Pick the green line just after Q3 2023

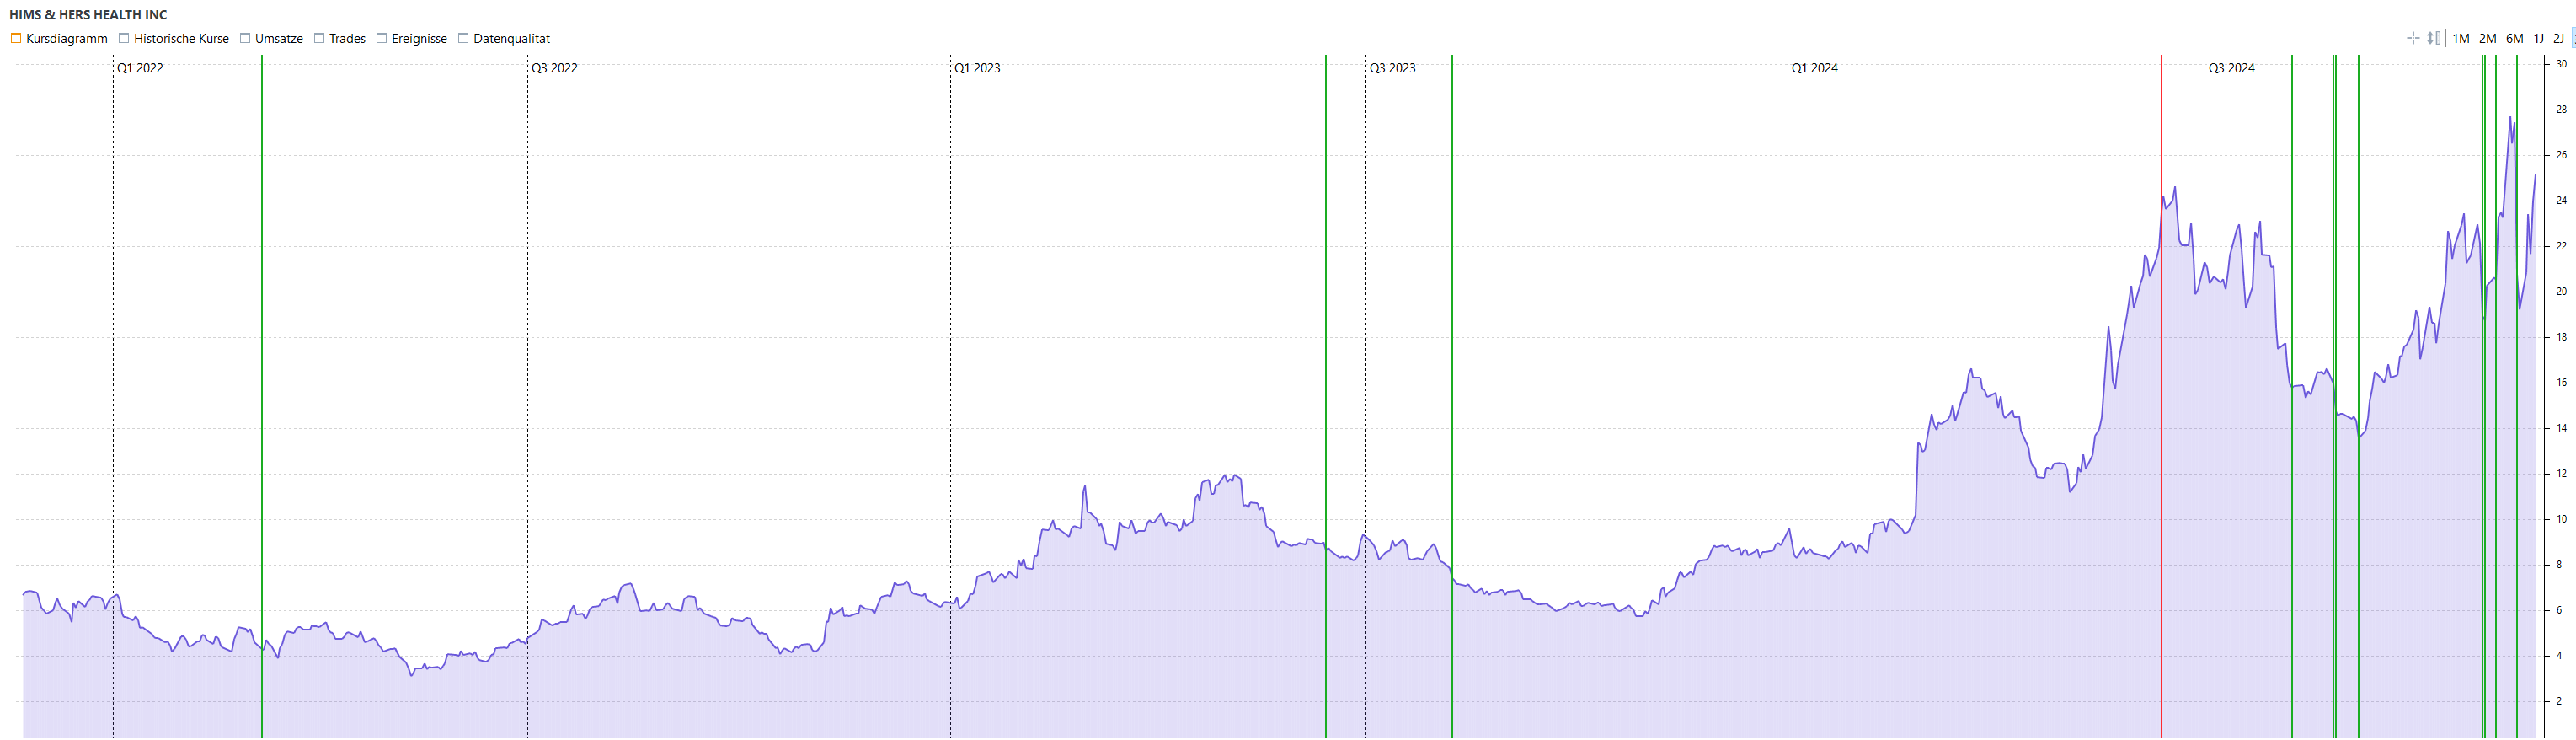[1452, 397]
